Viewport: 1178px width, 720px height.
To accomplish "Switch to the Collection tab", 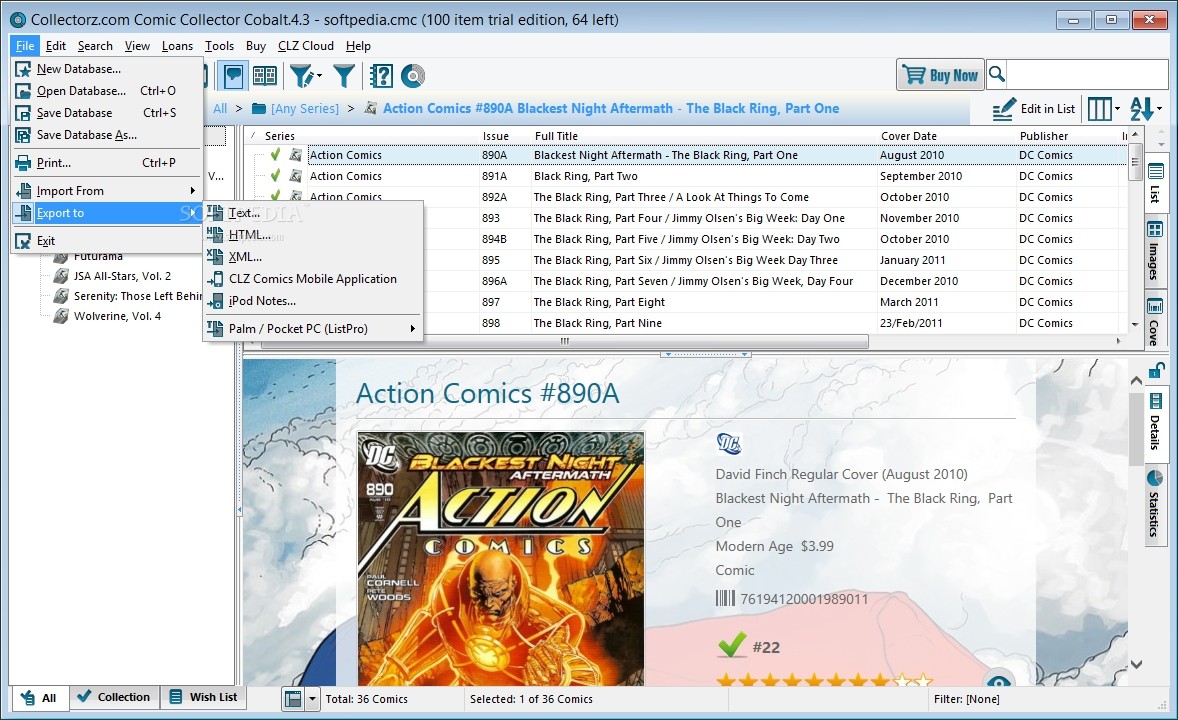I will point(114,697).
